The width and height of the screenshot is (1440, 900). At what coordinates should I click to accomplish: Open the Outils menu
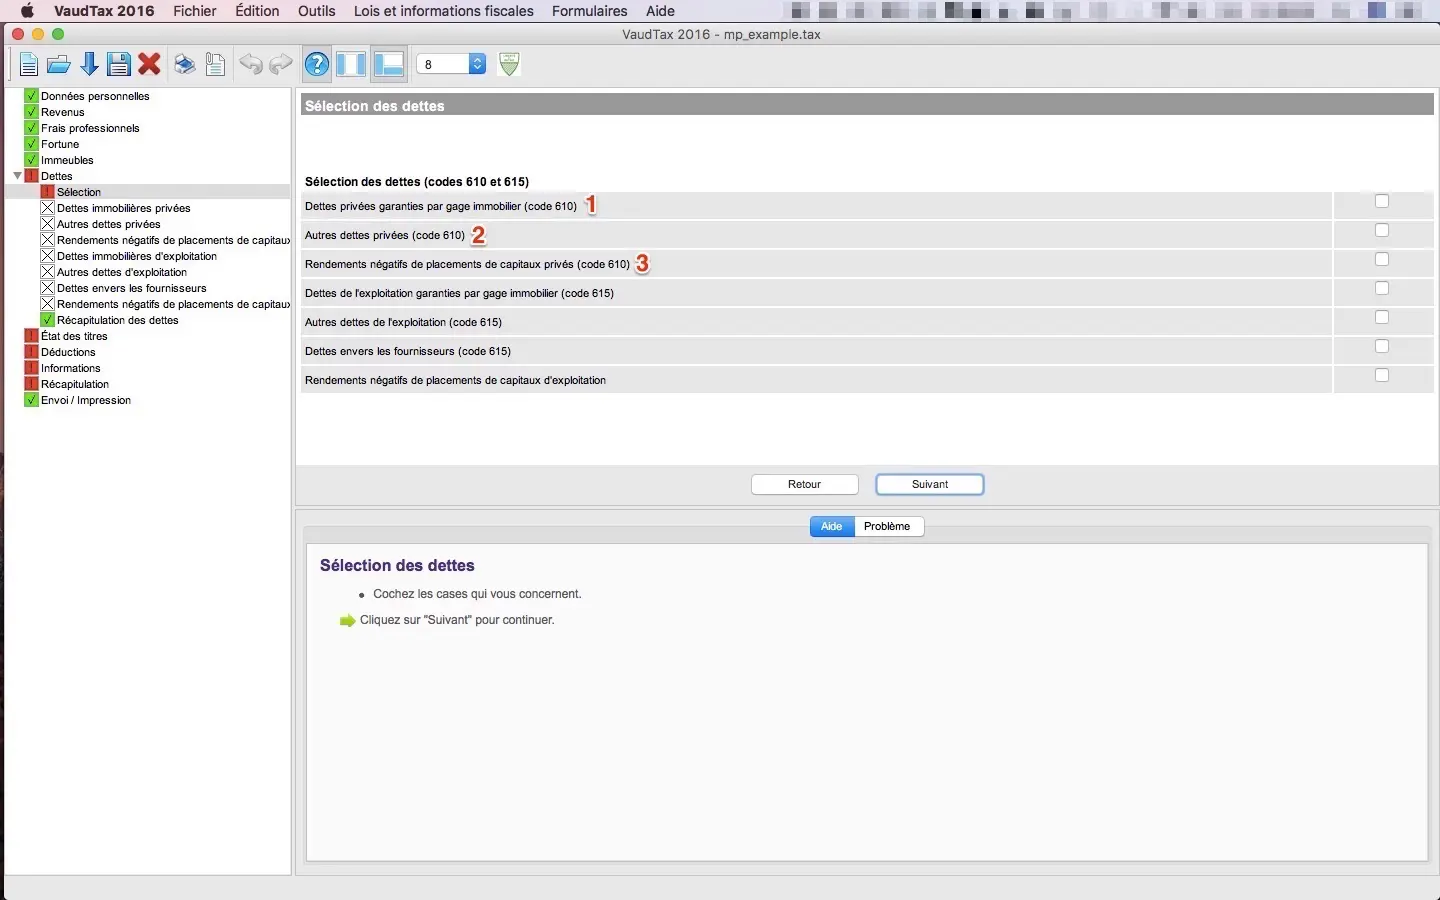317,11
